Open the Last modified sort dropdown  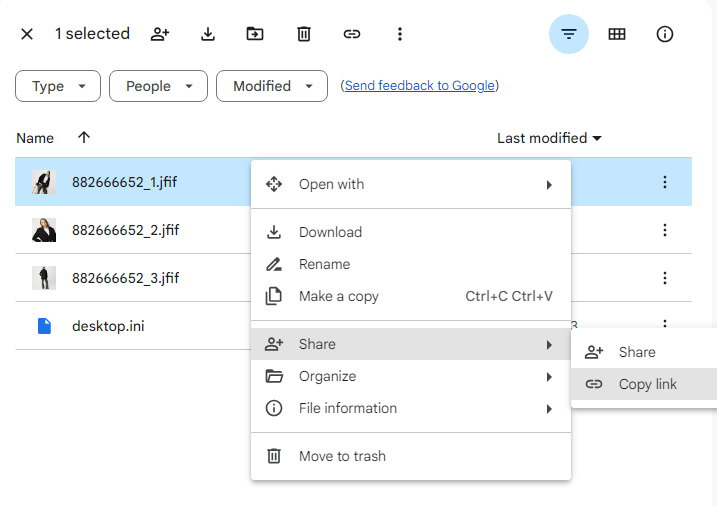tap(549, 138)
